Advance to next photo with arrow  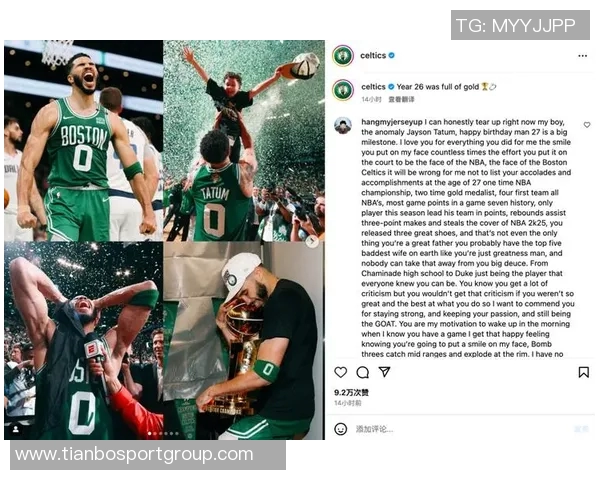[x=312, y=241]
